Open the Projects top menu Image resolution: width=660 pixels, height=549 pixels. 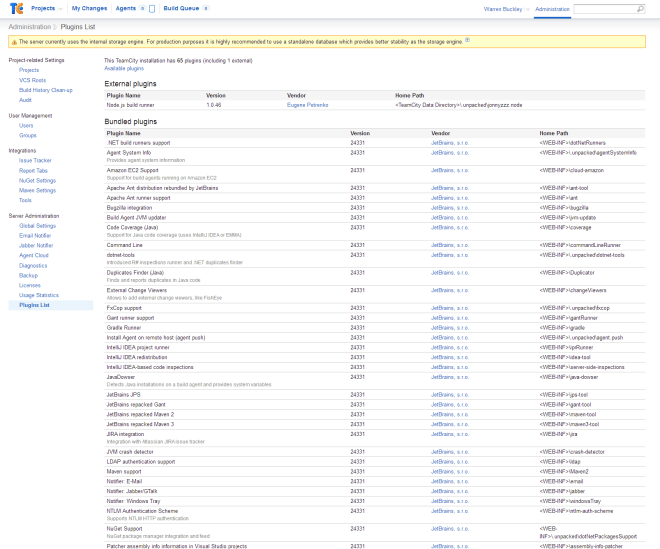(x=43, y=8)
